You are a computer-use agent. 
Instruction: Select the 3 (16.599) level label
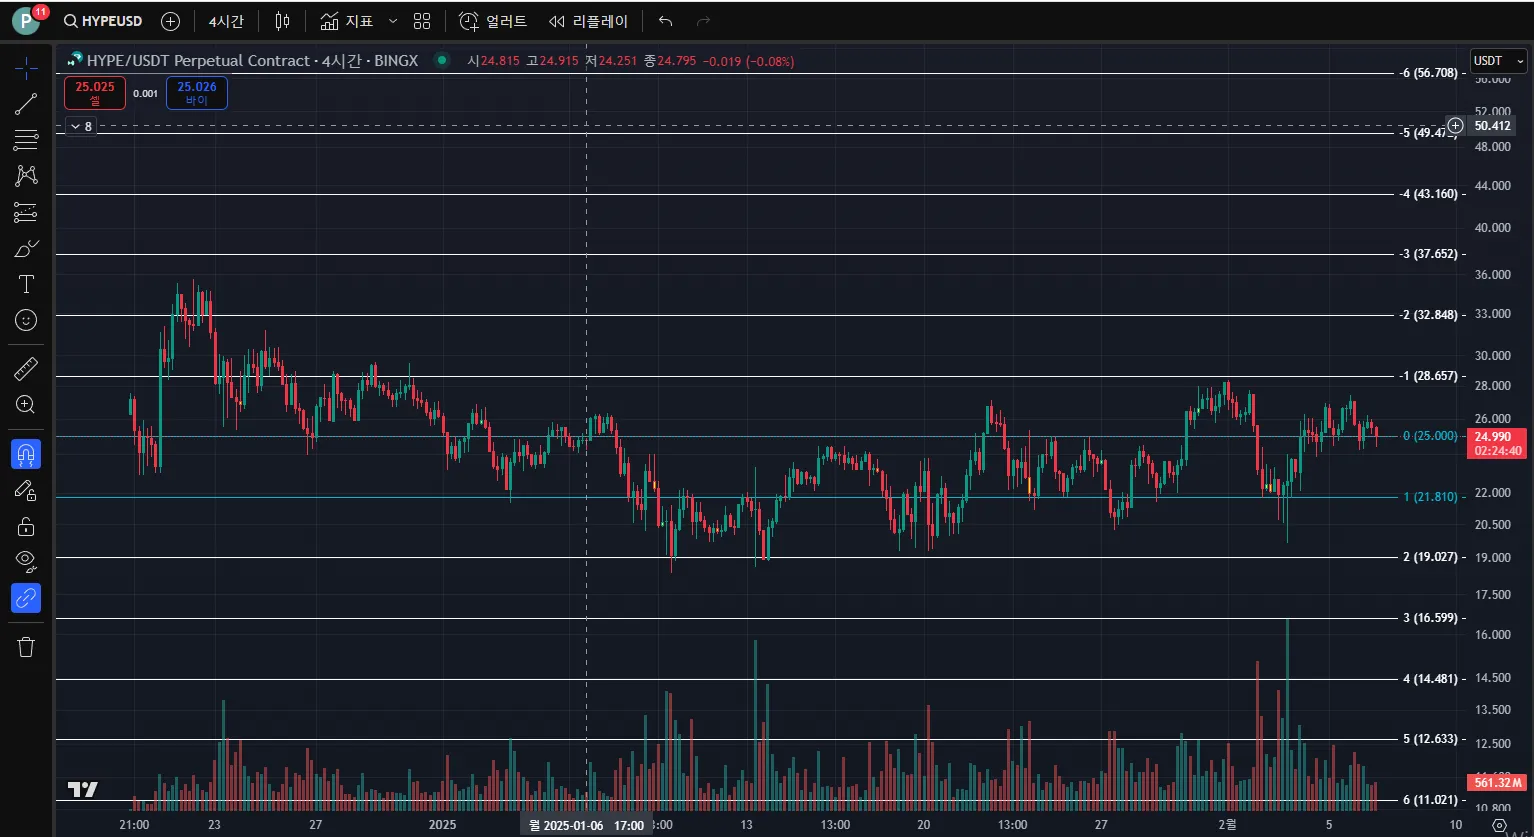pyautogui.click(x=1430, y=618)
